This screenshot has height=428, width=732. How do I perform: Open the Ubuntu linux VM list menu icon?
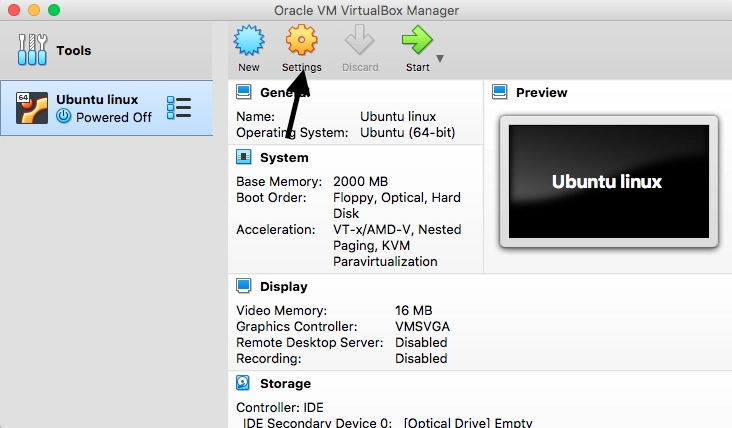coord(179,108)
